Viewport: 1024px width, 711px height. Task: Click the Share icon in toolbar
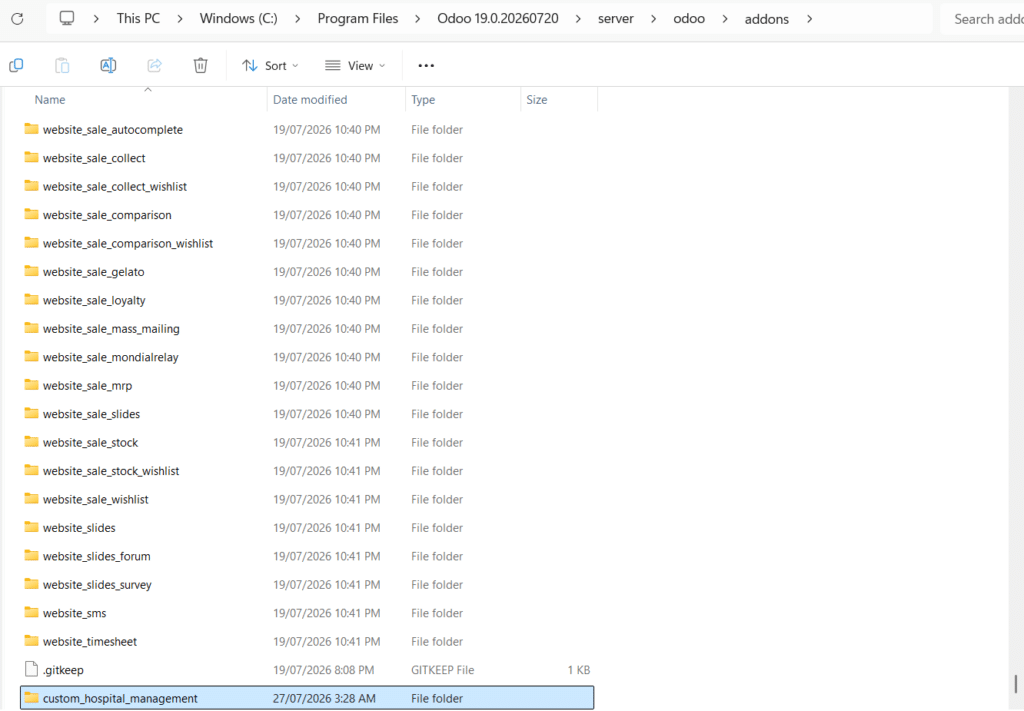click(x=155, y=65)
